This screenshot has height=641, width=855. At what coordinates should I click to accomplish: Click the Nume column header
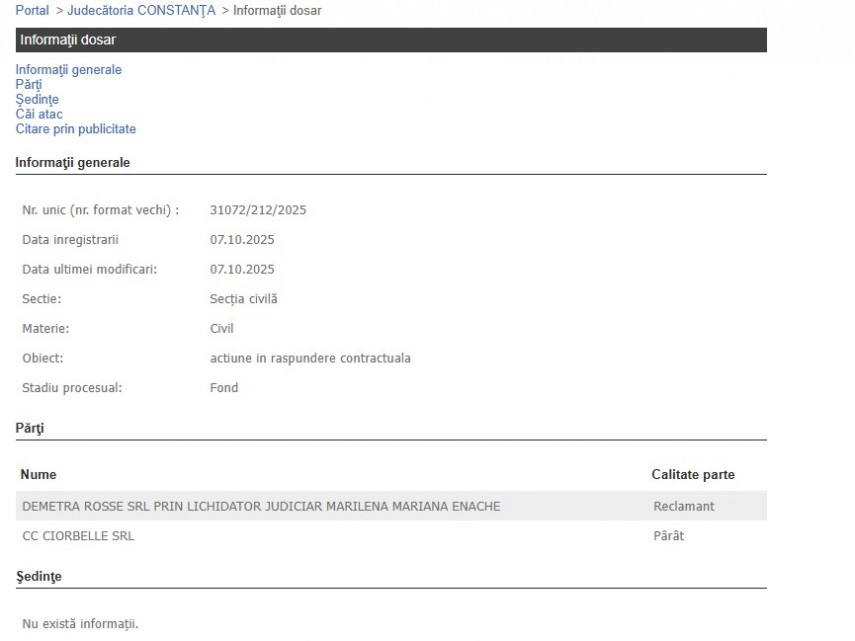point(39,474)
